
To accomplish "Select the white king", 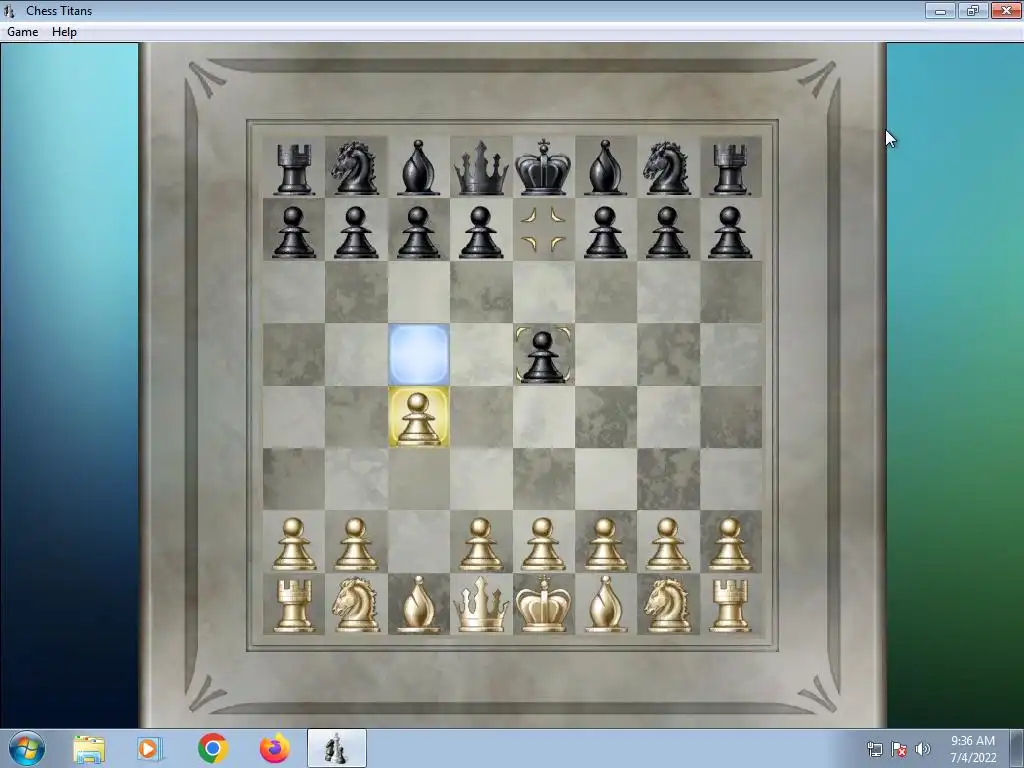I will (543, 604).
